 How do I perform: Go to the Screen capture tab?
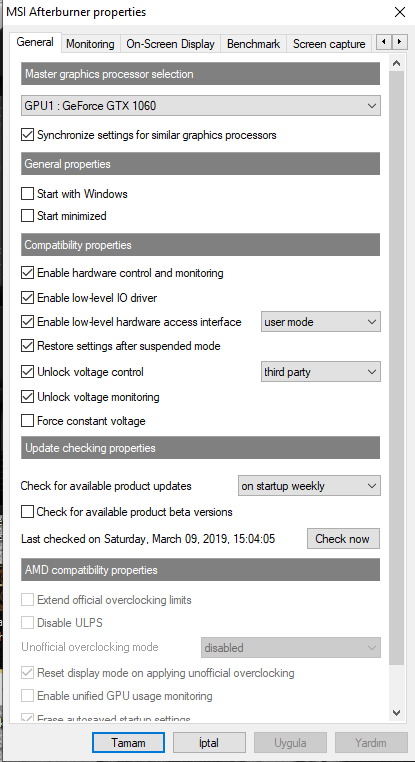[x=329, y=44]
